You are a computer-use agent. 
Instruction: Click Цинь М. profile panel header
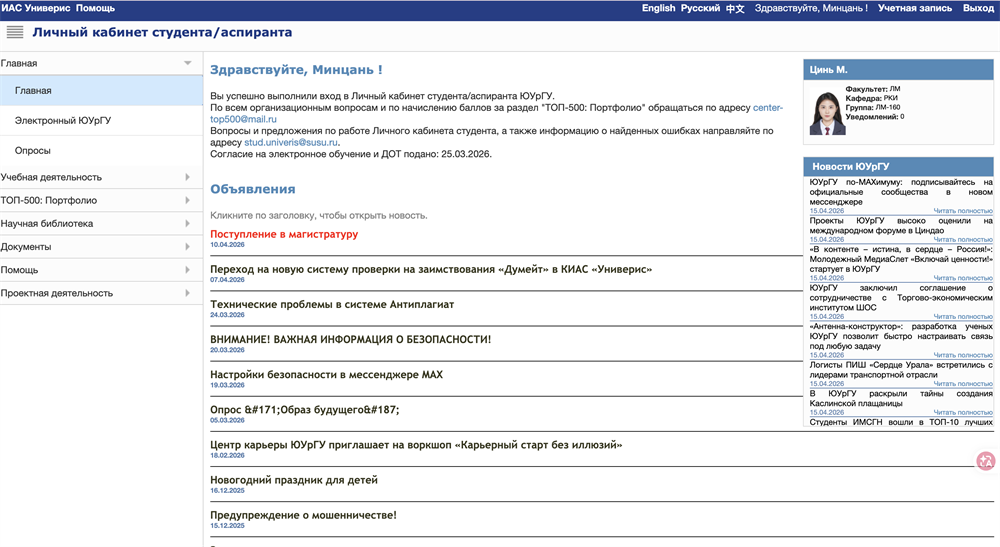pyautogui.click(x=899, y=69)
